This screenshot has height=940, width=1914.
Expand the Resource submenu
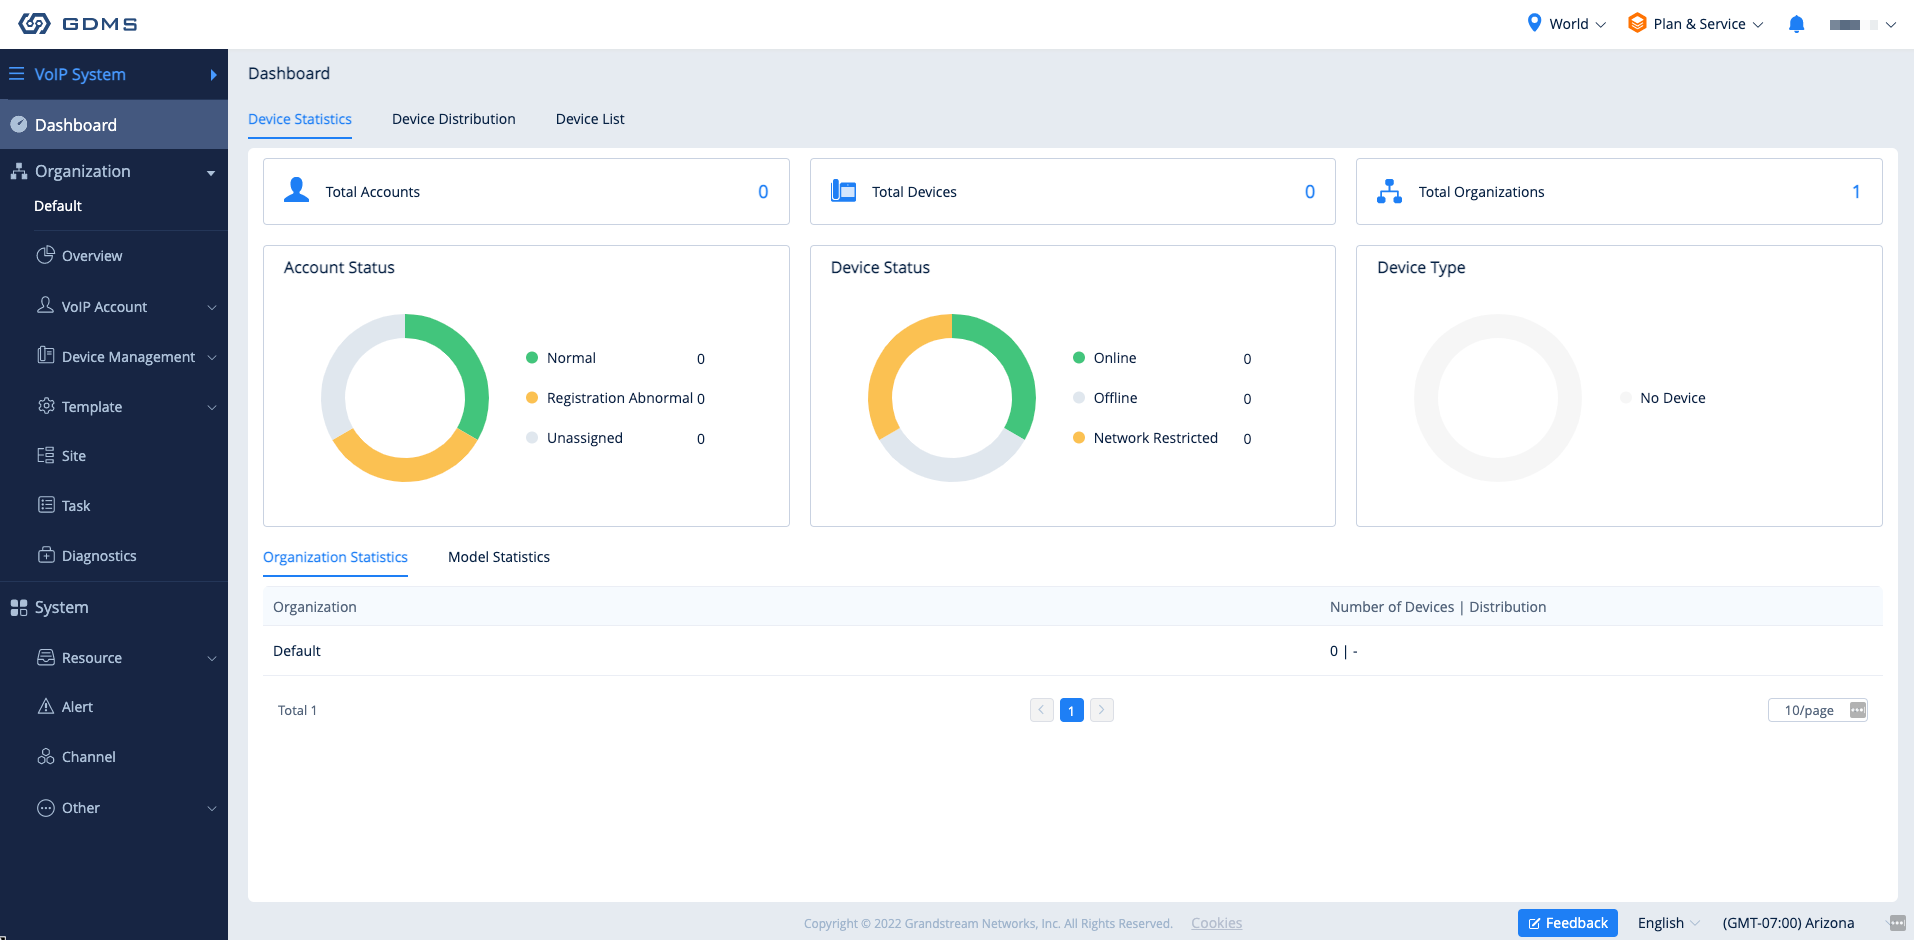pyautogui.click(x=211, y=658)
